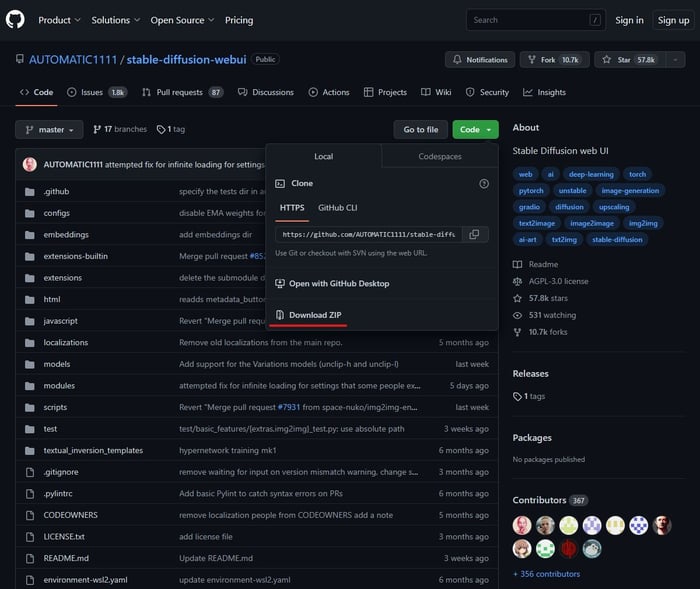Click the repository icon before AUTOMATIC1111
The height and width of the screenshot is (589, 700).
tap(20, 59)
